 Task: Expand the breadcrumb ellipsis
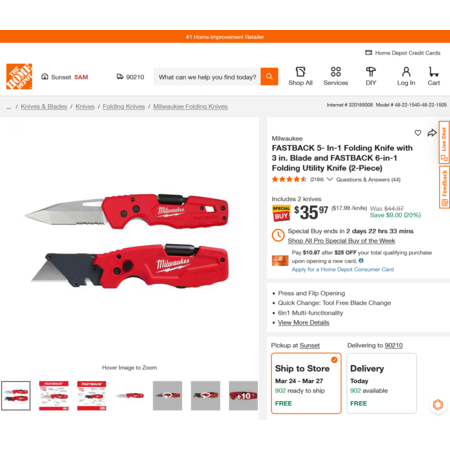[x=9, y=107]
